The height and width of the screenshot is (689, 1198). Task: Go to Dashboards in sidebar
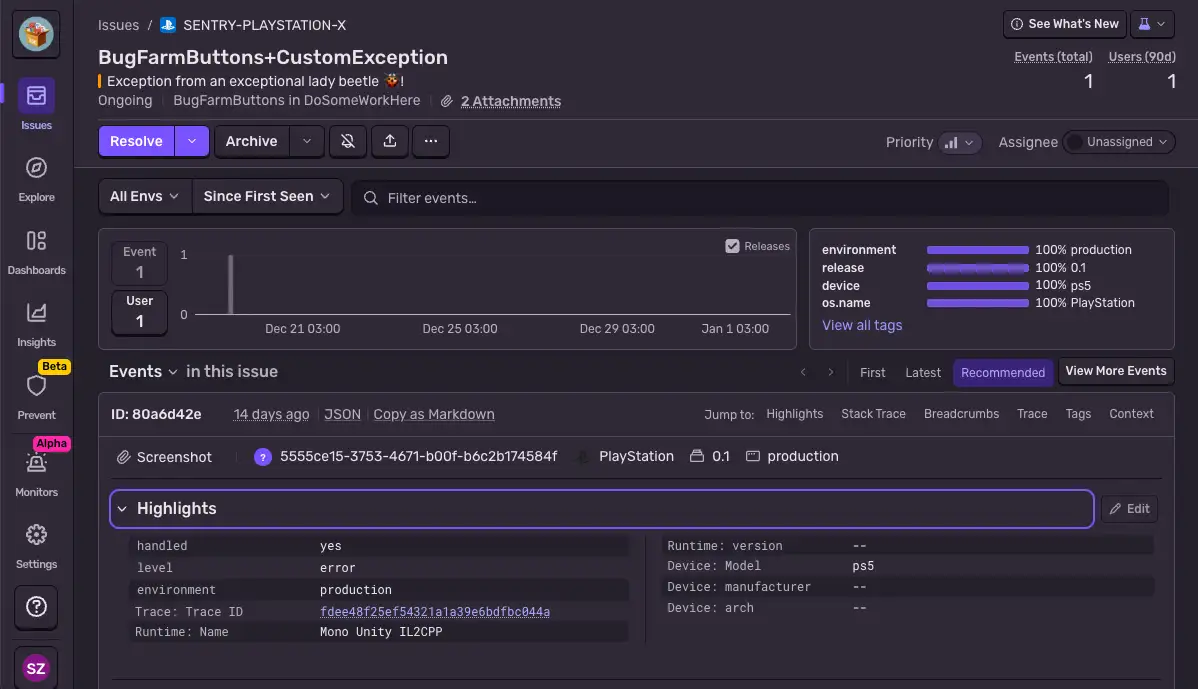(36, 241)
